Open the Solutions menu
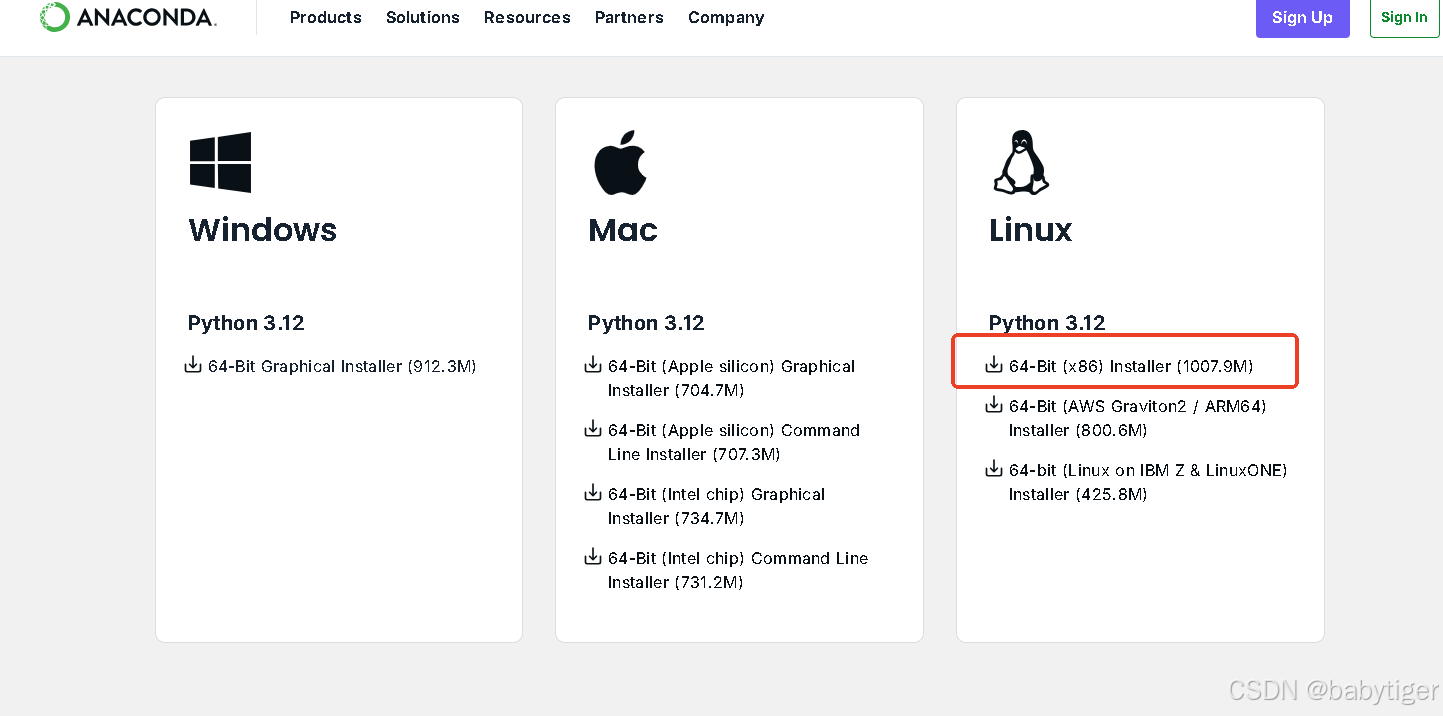Viewport: 1443px width, 716px height. (x=423, y=17)
